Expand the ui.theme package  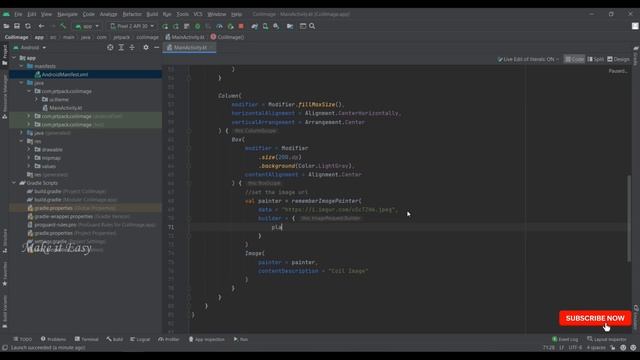tap(36, 100)
